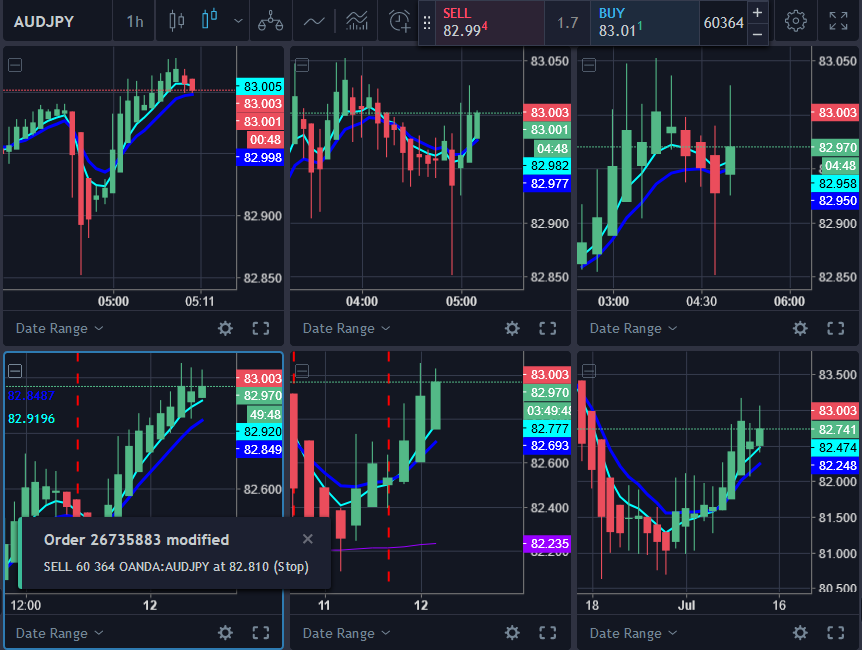Toggle the legend box on the top-right chart
862x650 pixels.
coord(589,65)
